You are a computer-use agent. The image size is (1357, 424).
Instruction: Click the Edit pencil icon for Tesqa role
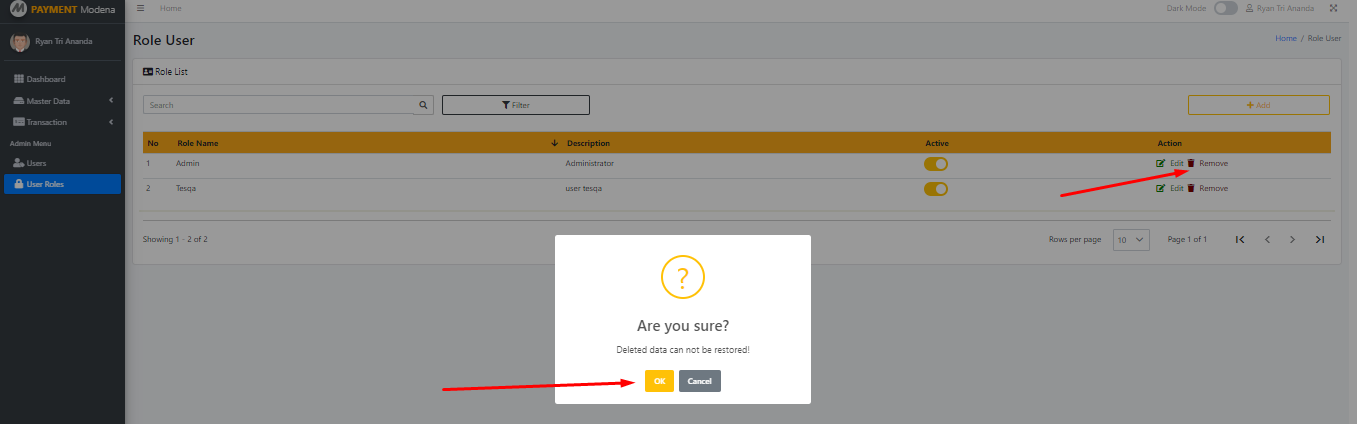[x=1160, y=188]
